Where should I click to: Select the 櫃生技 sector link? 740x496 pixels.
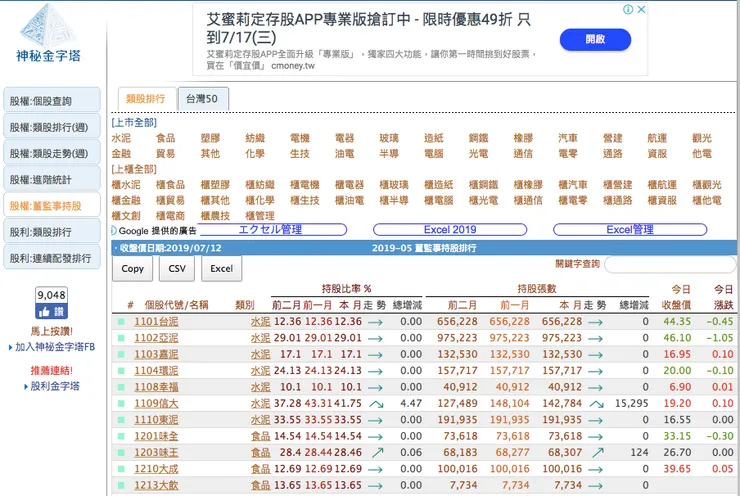click(305, 200)
